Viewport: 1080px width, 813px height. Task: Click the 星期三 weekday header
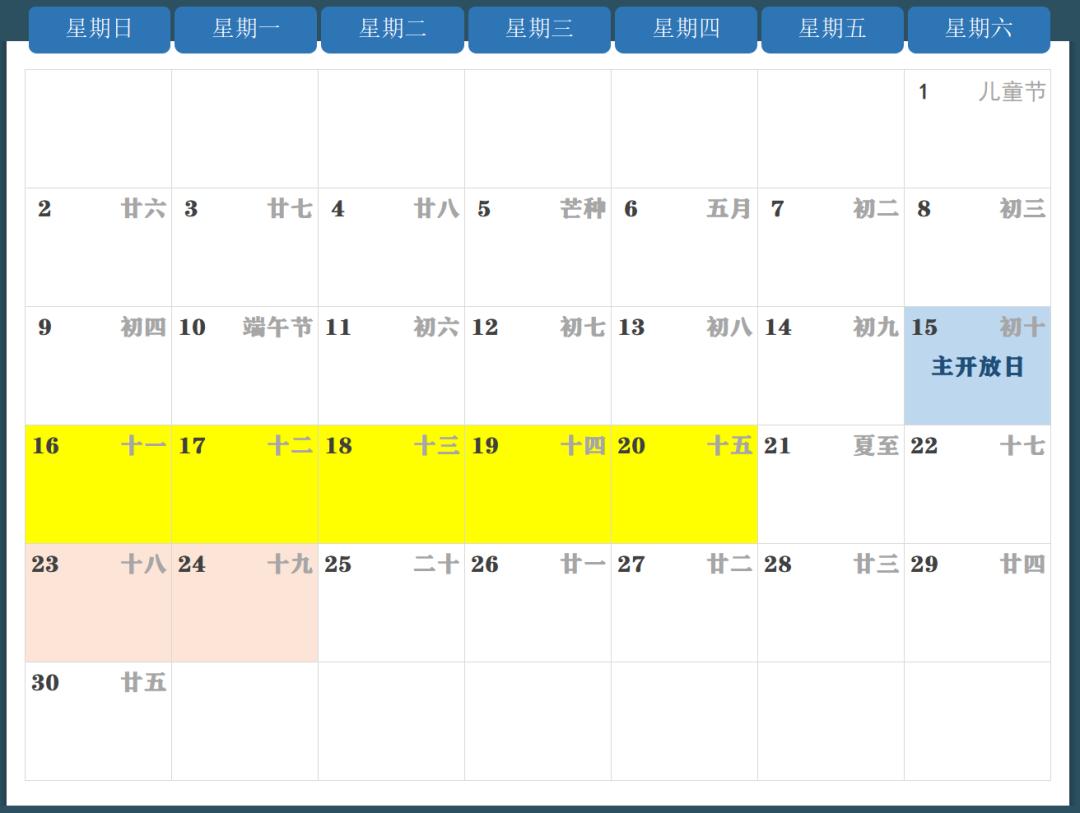tap(539, 29)
